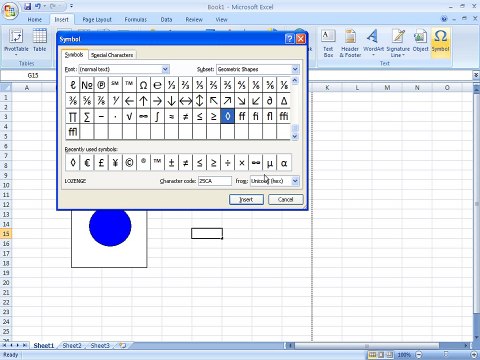Undo last action in Quick Access Toolbar
This screenshot has height=360, width=480.
click(x=38, y=6)
